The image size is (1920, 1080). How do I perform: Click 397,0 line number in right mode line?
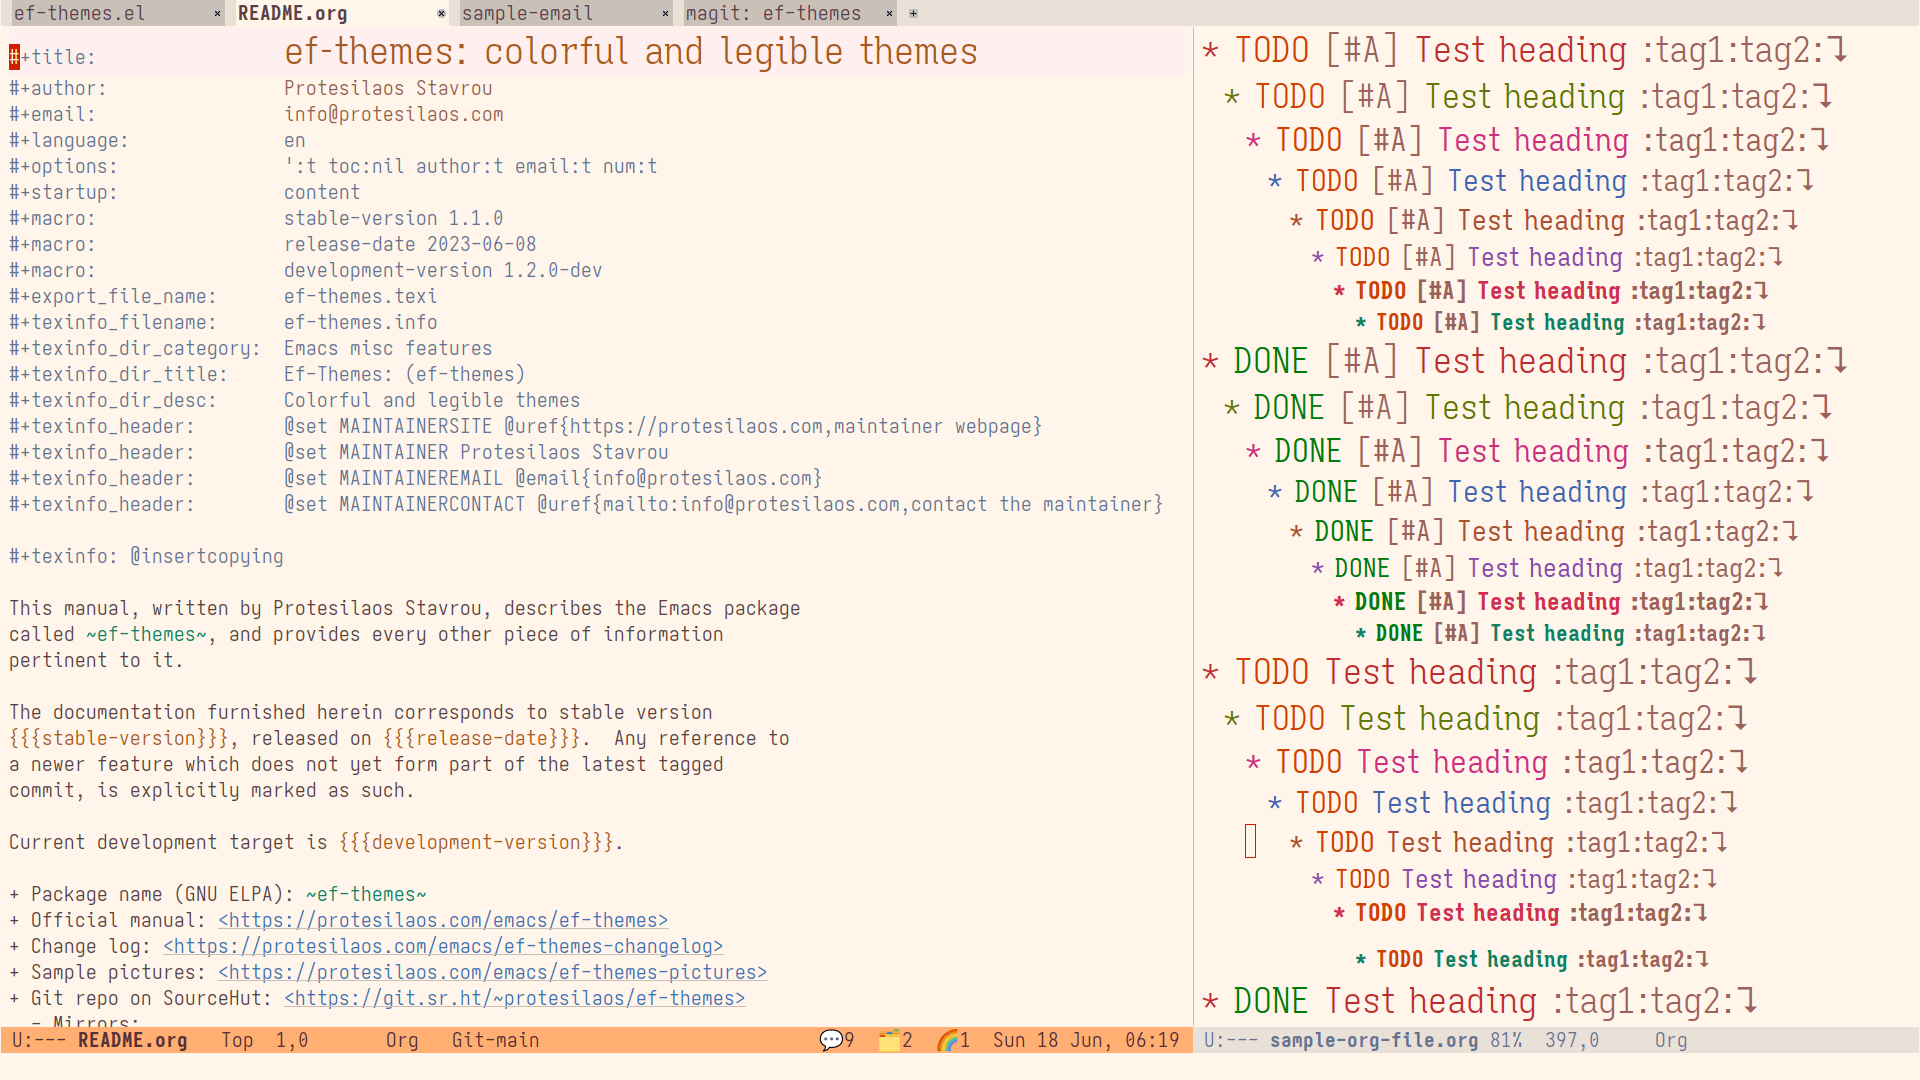point(1572,1040)
